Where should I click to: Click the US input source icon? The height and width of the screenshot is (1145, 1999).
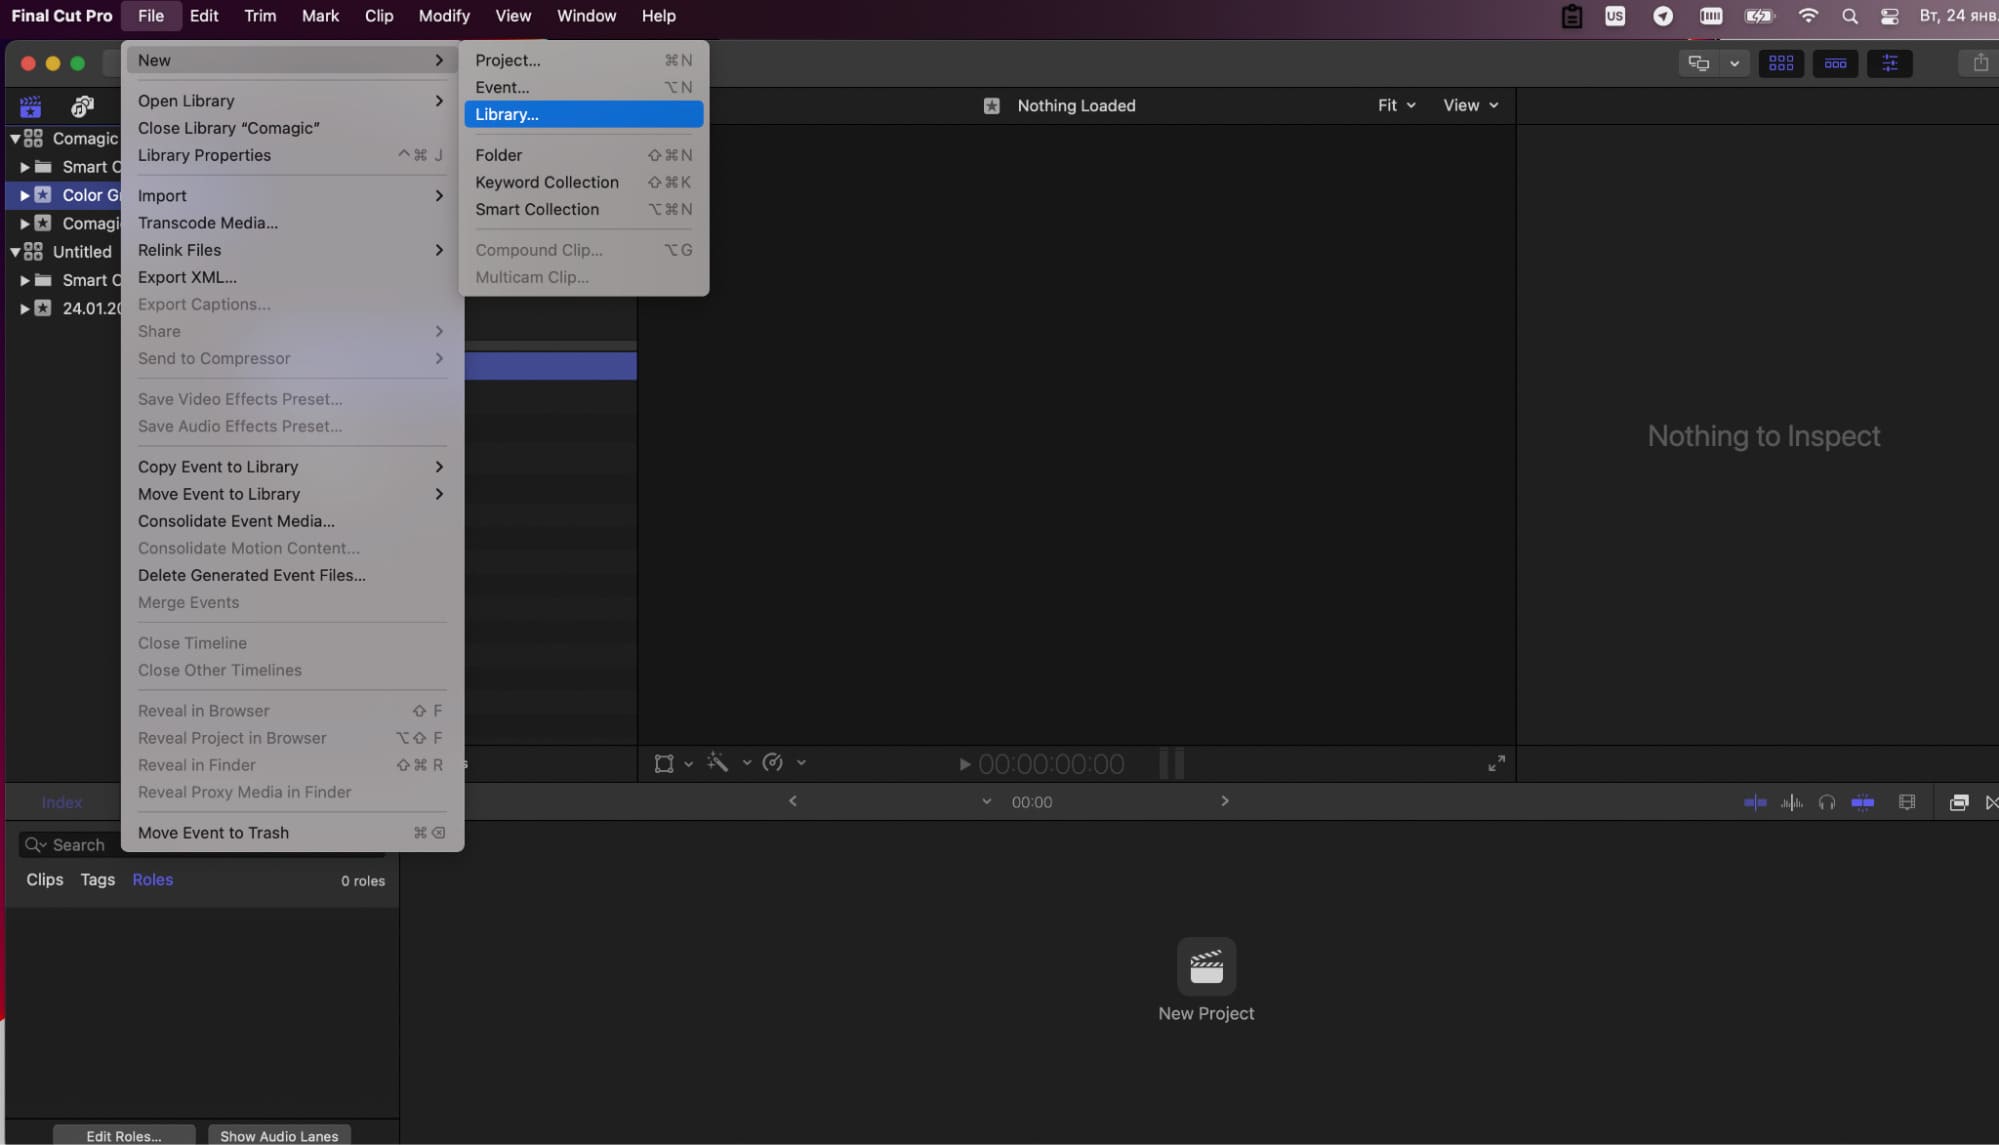tap(1615, 16)
